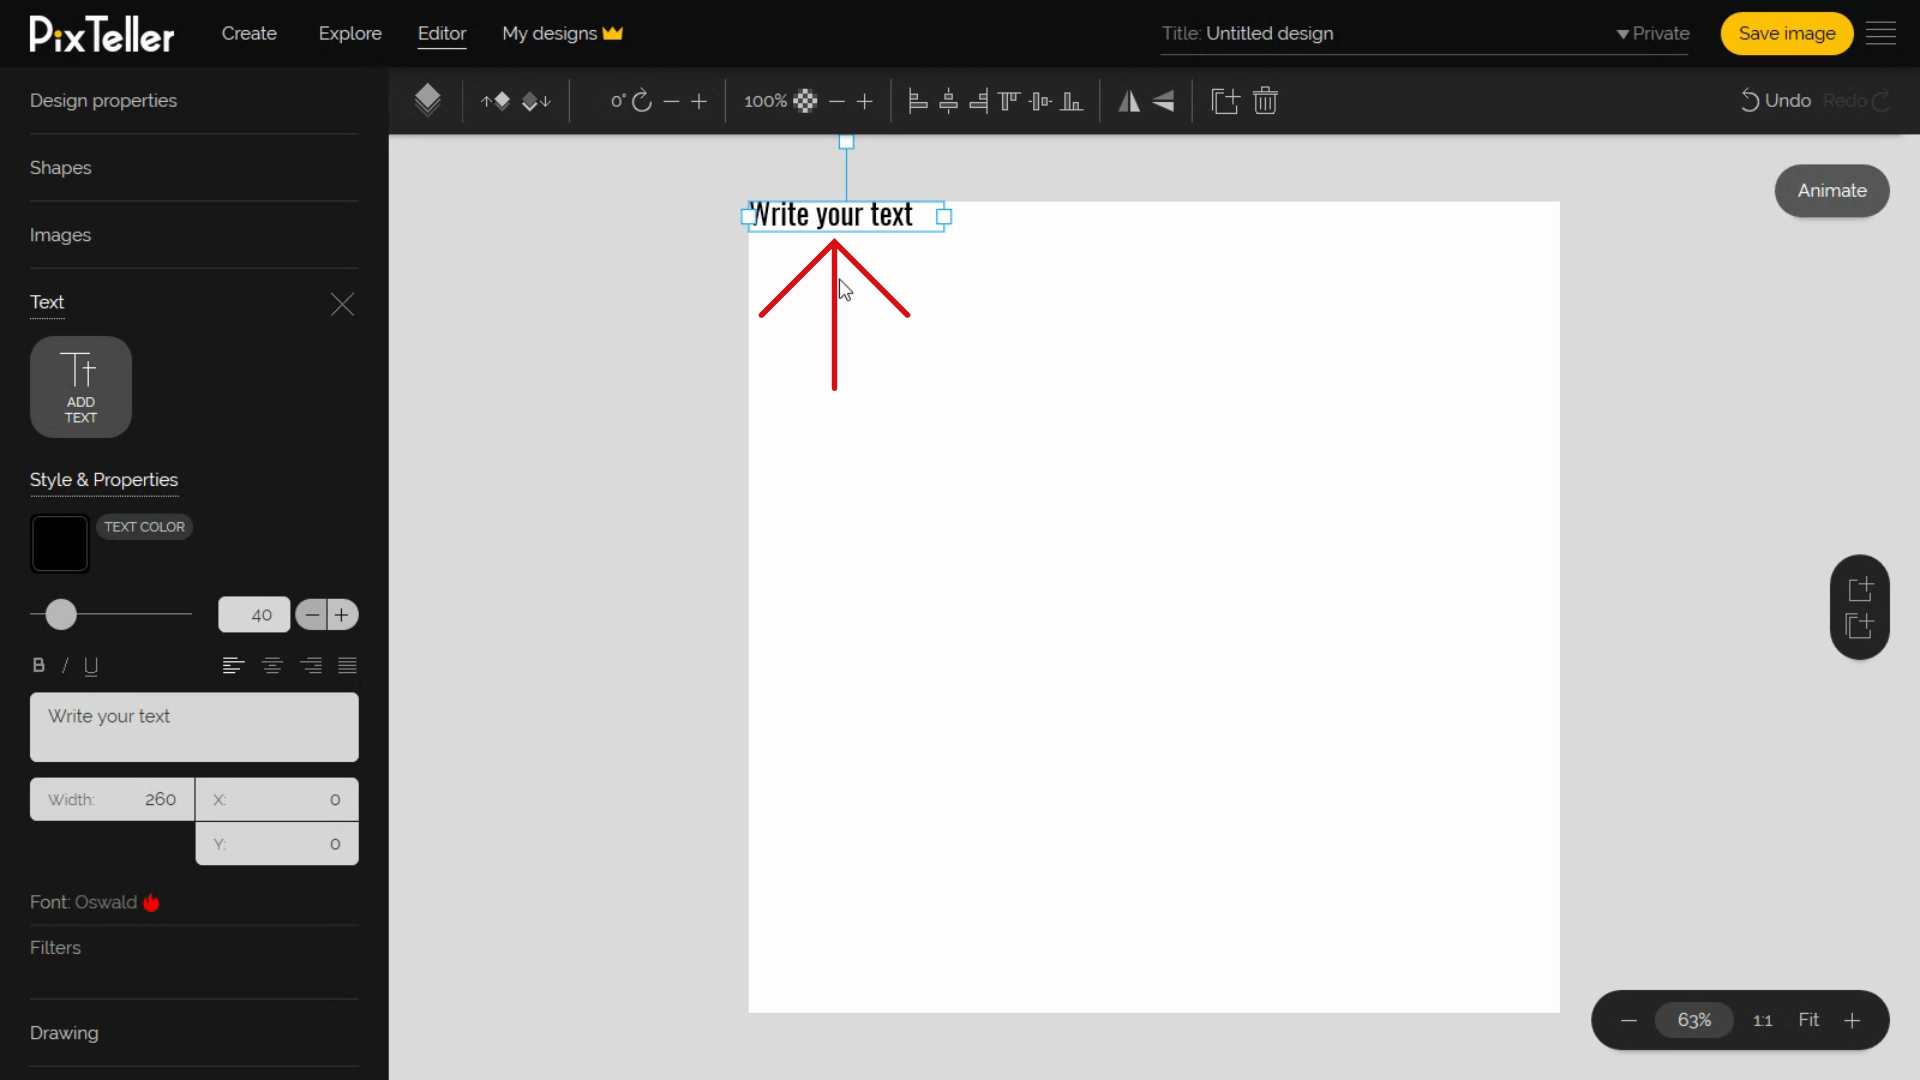Click the Animate button
This screenshot has width=1920, height=1080.
tap(1832, 191)
